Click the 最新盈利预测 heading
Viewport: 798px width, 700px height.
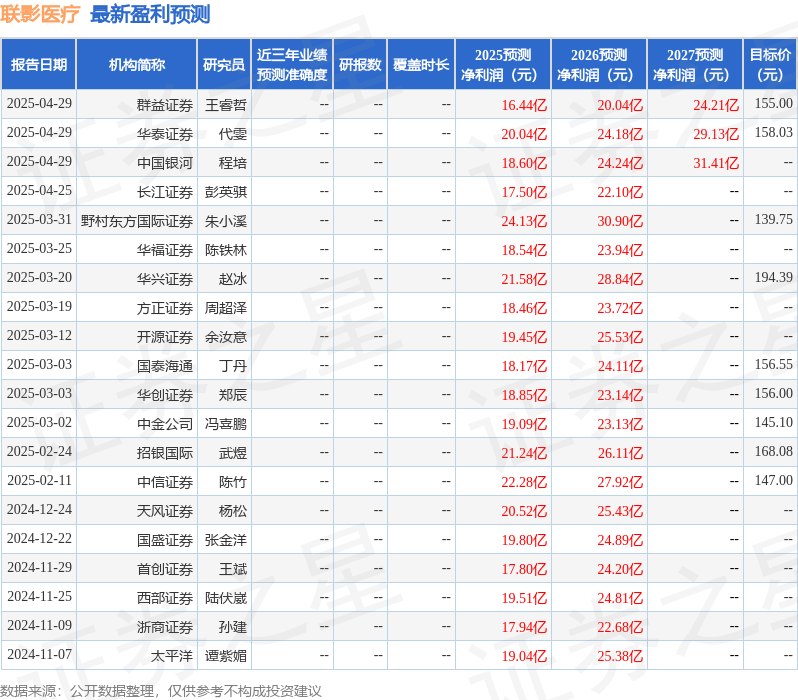150,14
